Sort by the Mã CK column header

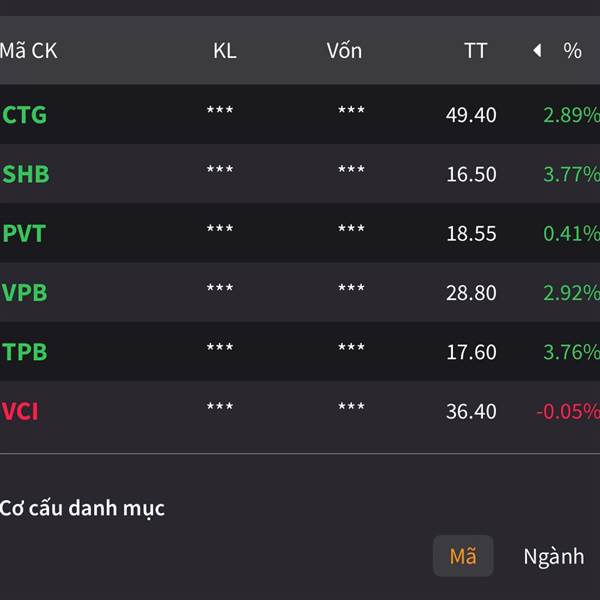click(x=29, y=51)
